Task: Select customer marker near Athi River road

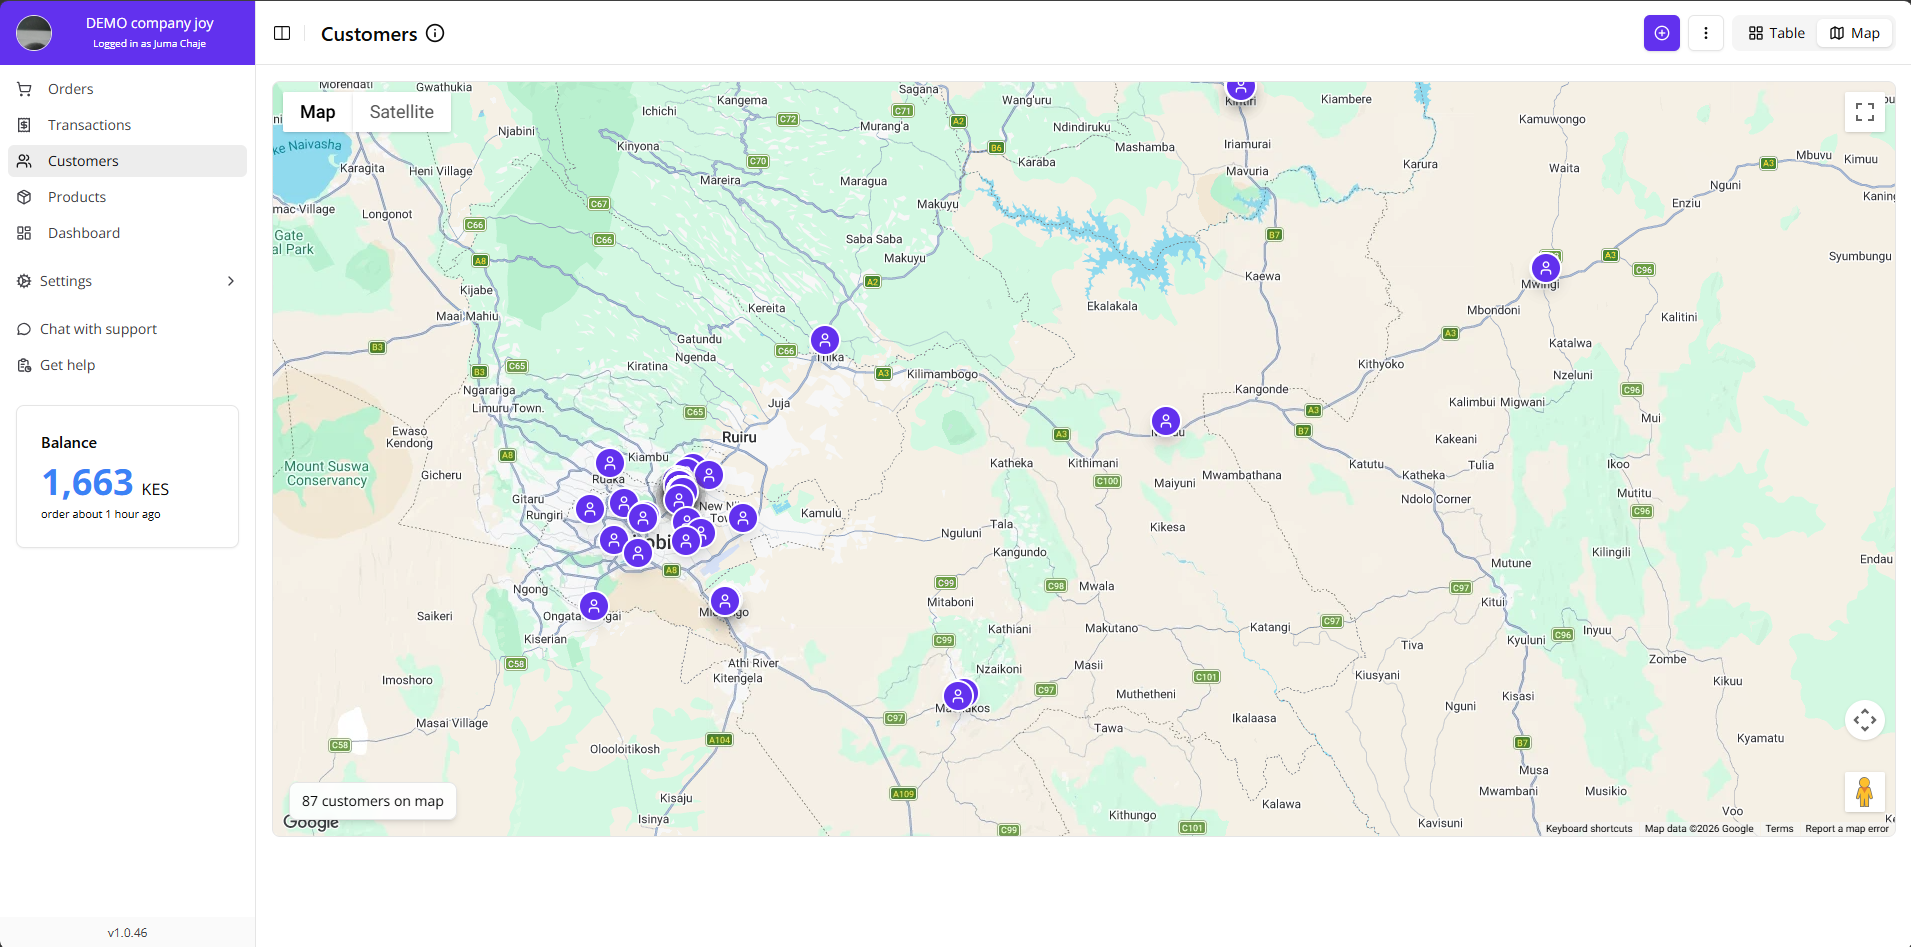Action: (725, 601)
